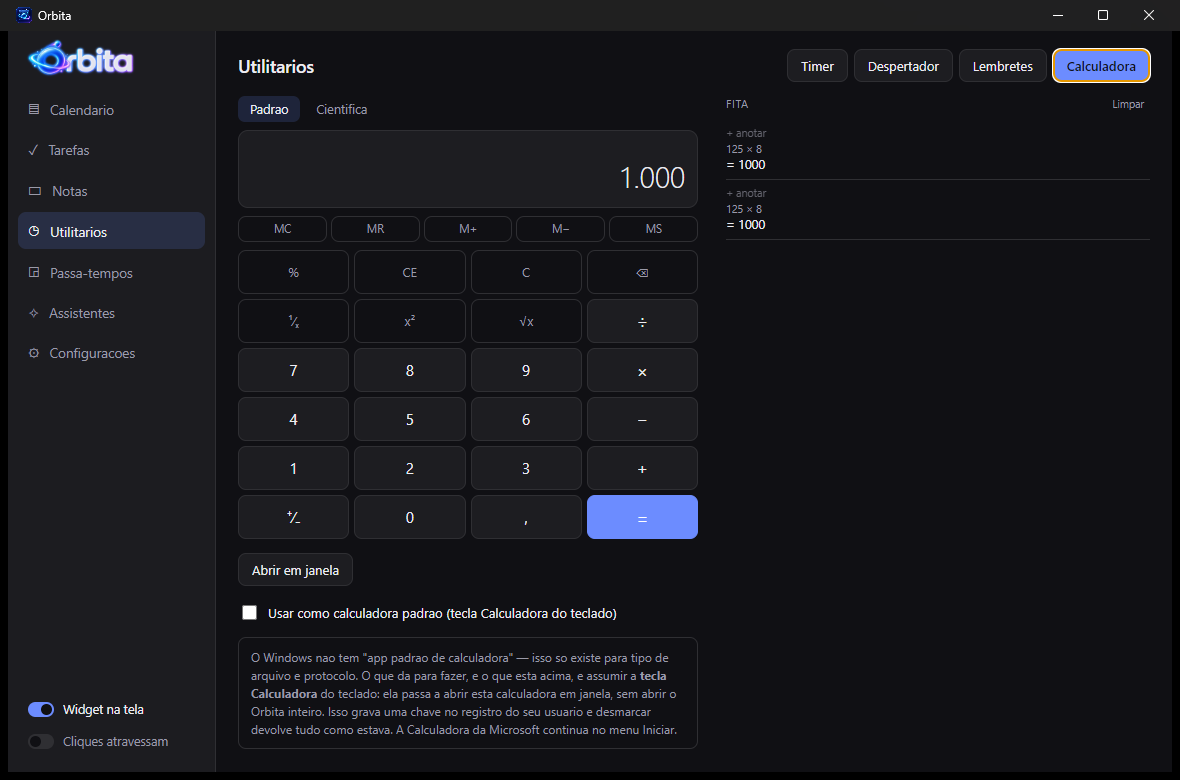Click the backspace key on the calculator

[642, 273]
